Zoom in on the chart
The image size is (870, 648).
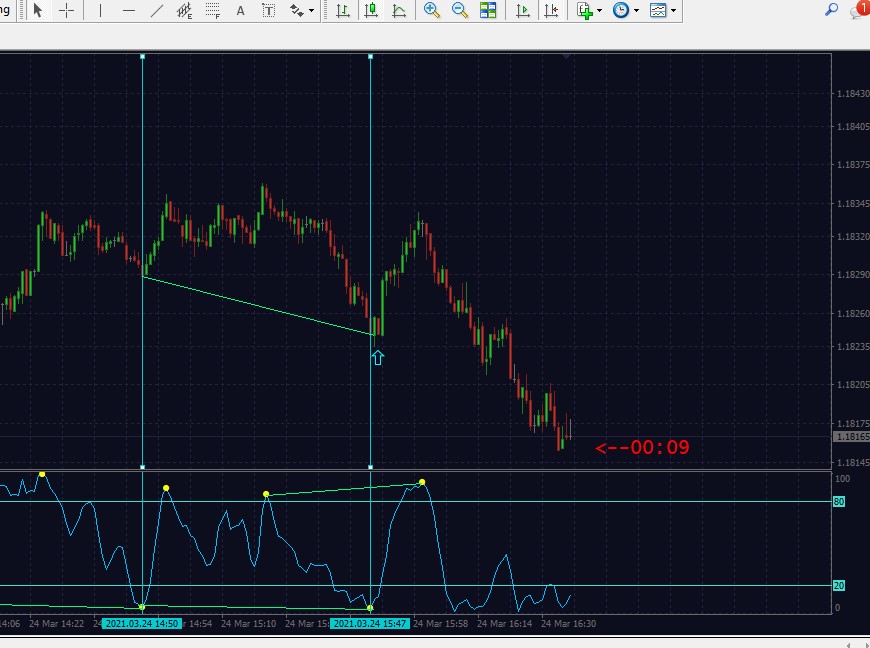[x=432, y=10]
